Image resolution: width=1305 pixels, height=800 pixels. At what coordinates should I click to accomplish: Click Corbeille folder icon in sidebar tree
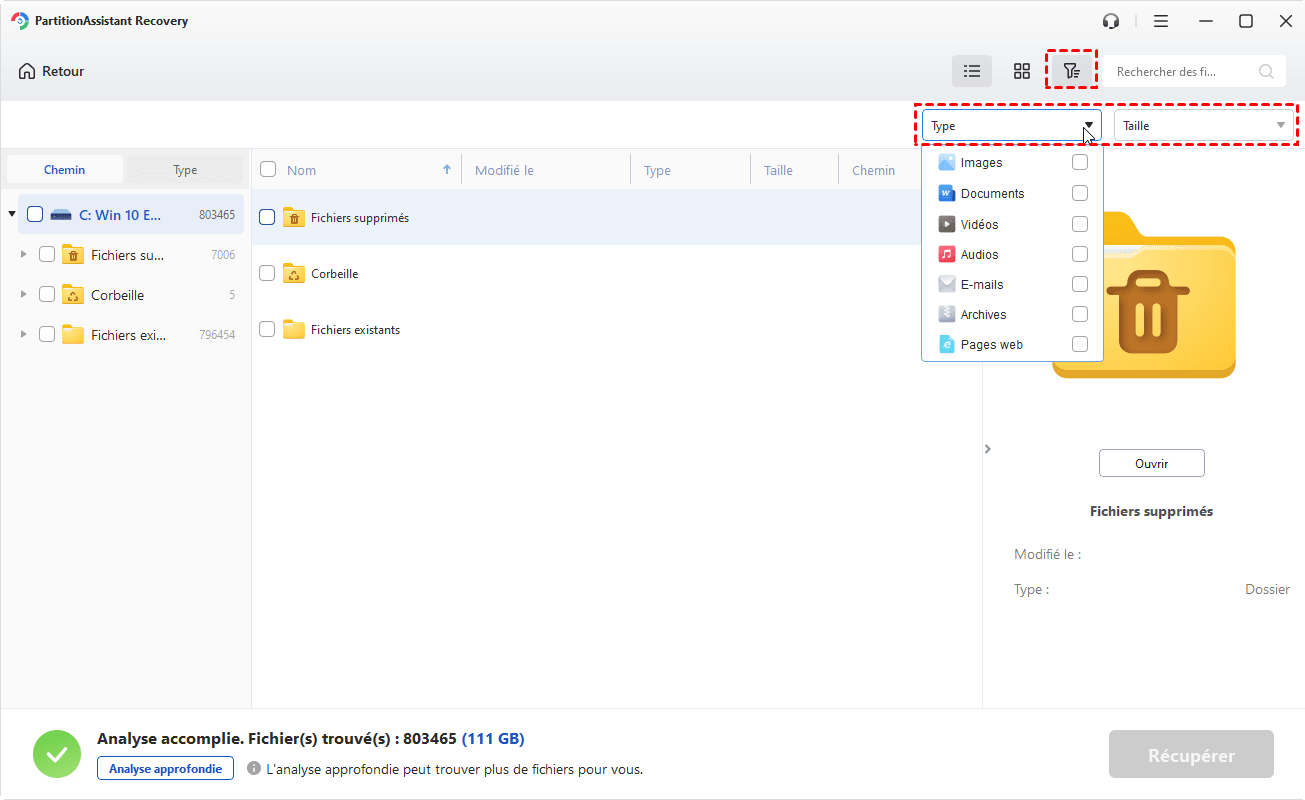[73, 295]
